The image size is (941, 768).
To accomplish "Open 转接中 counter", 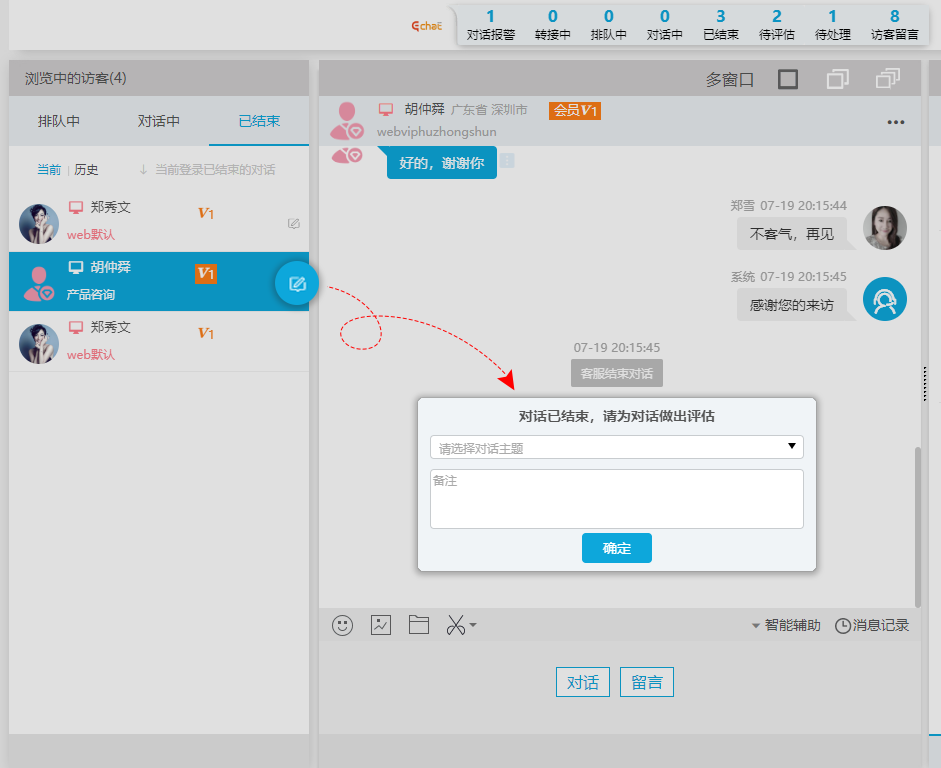I will click(x=553, y=25).
